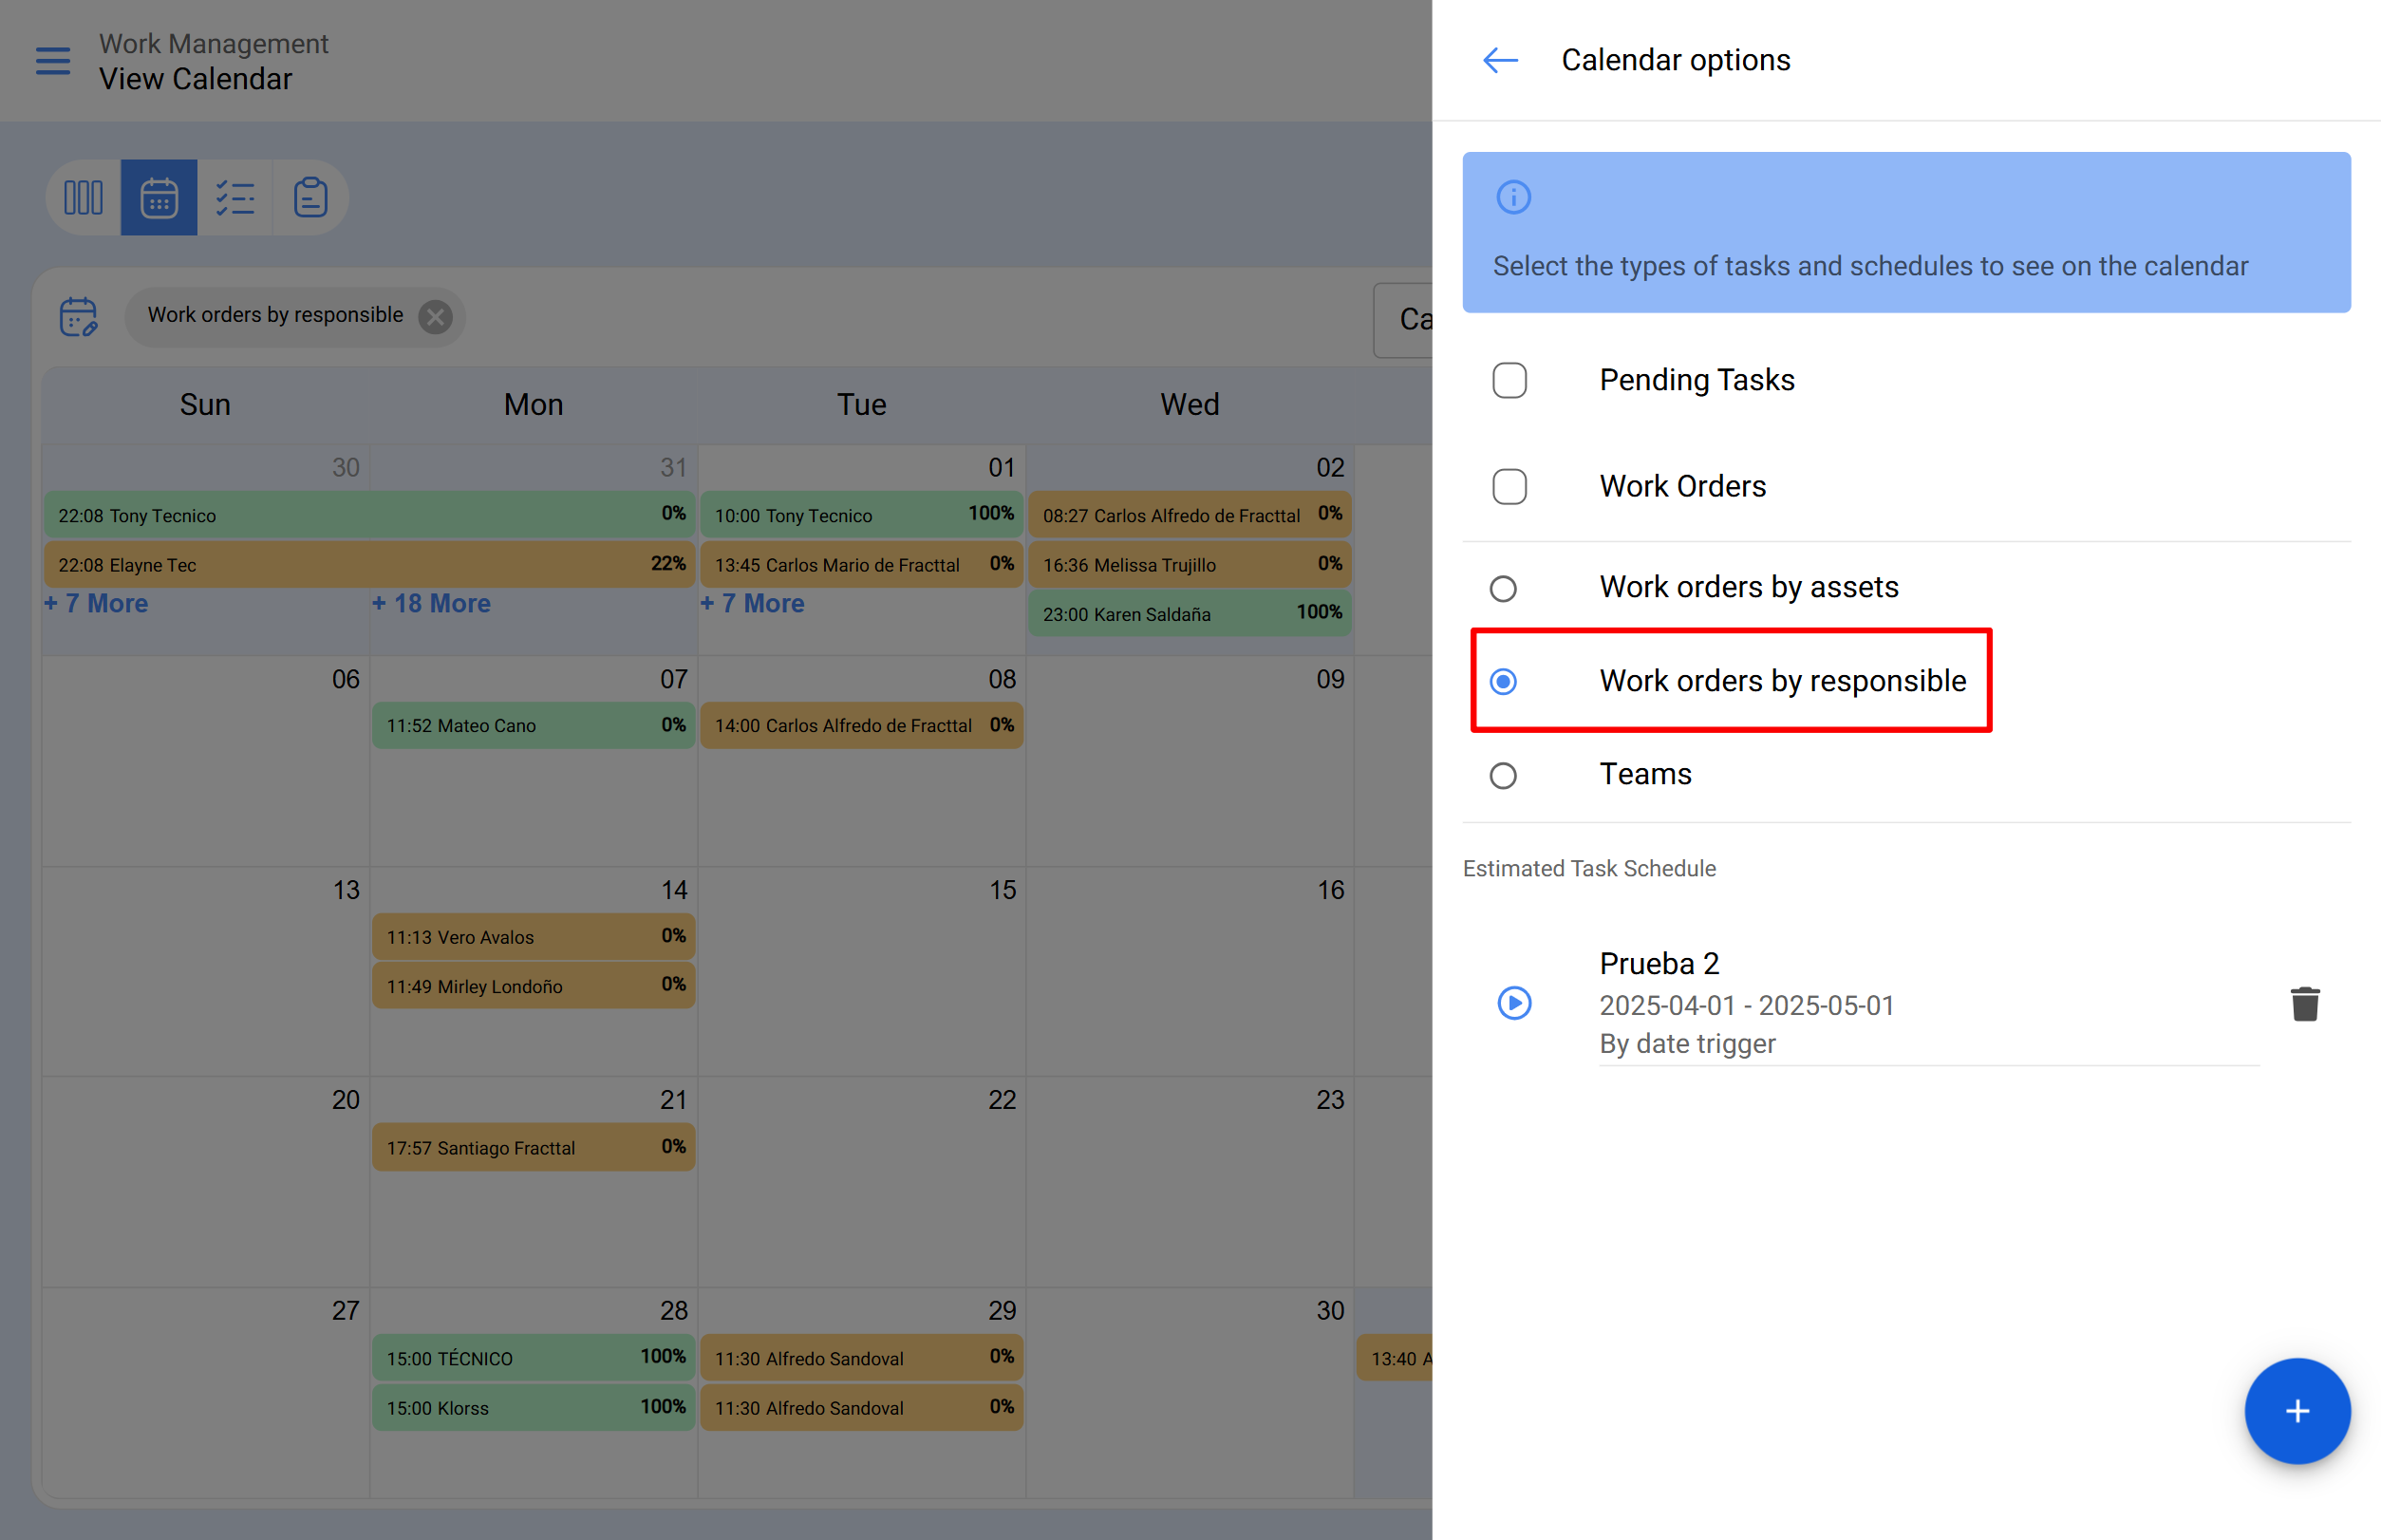Open second 11:30 Alfredo Sandoval event
2381x1540 pixels.
(x=861, y=1408)
